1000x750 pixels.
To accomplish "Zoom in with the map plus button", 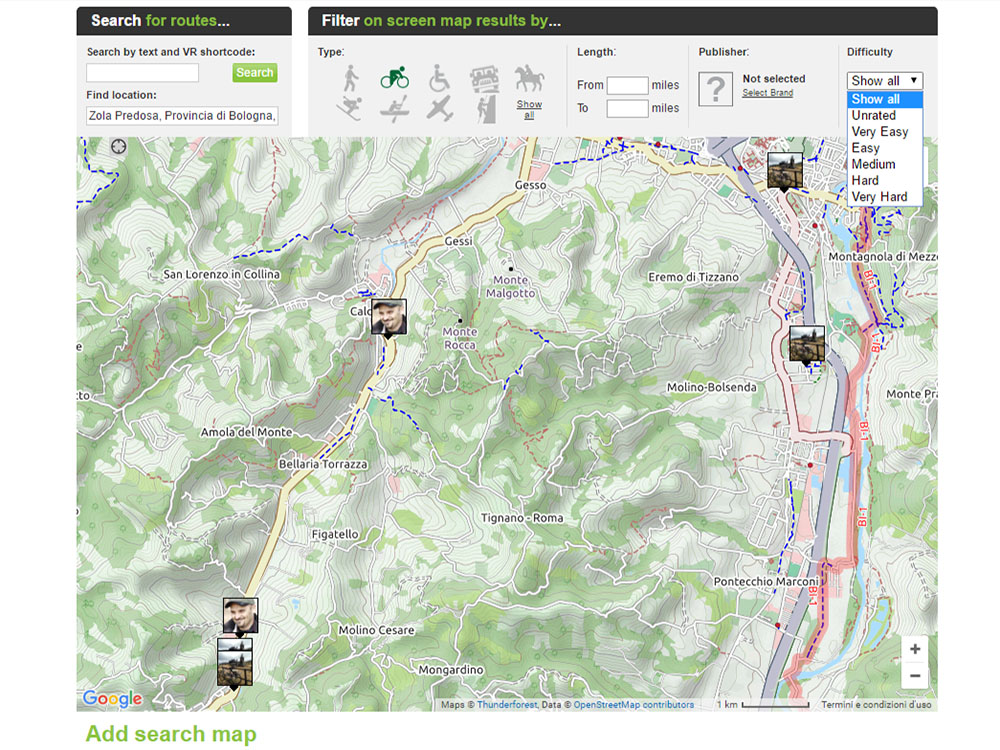I will tap(914, 649).
